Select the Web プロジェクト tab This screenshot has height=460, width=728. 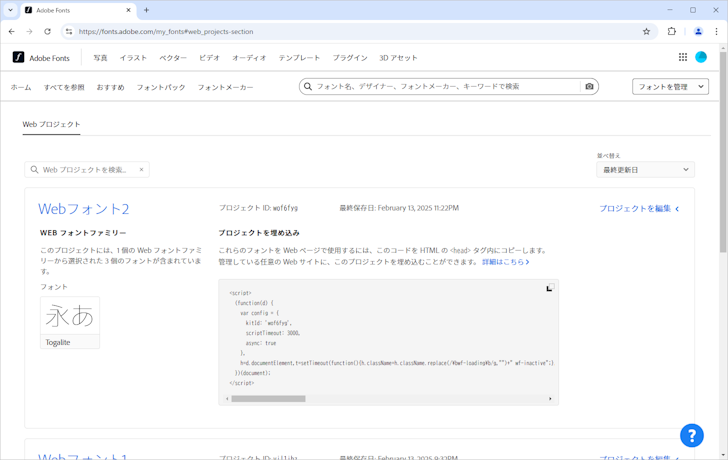52,124
